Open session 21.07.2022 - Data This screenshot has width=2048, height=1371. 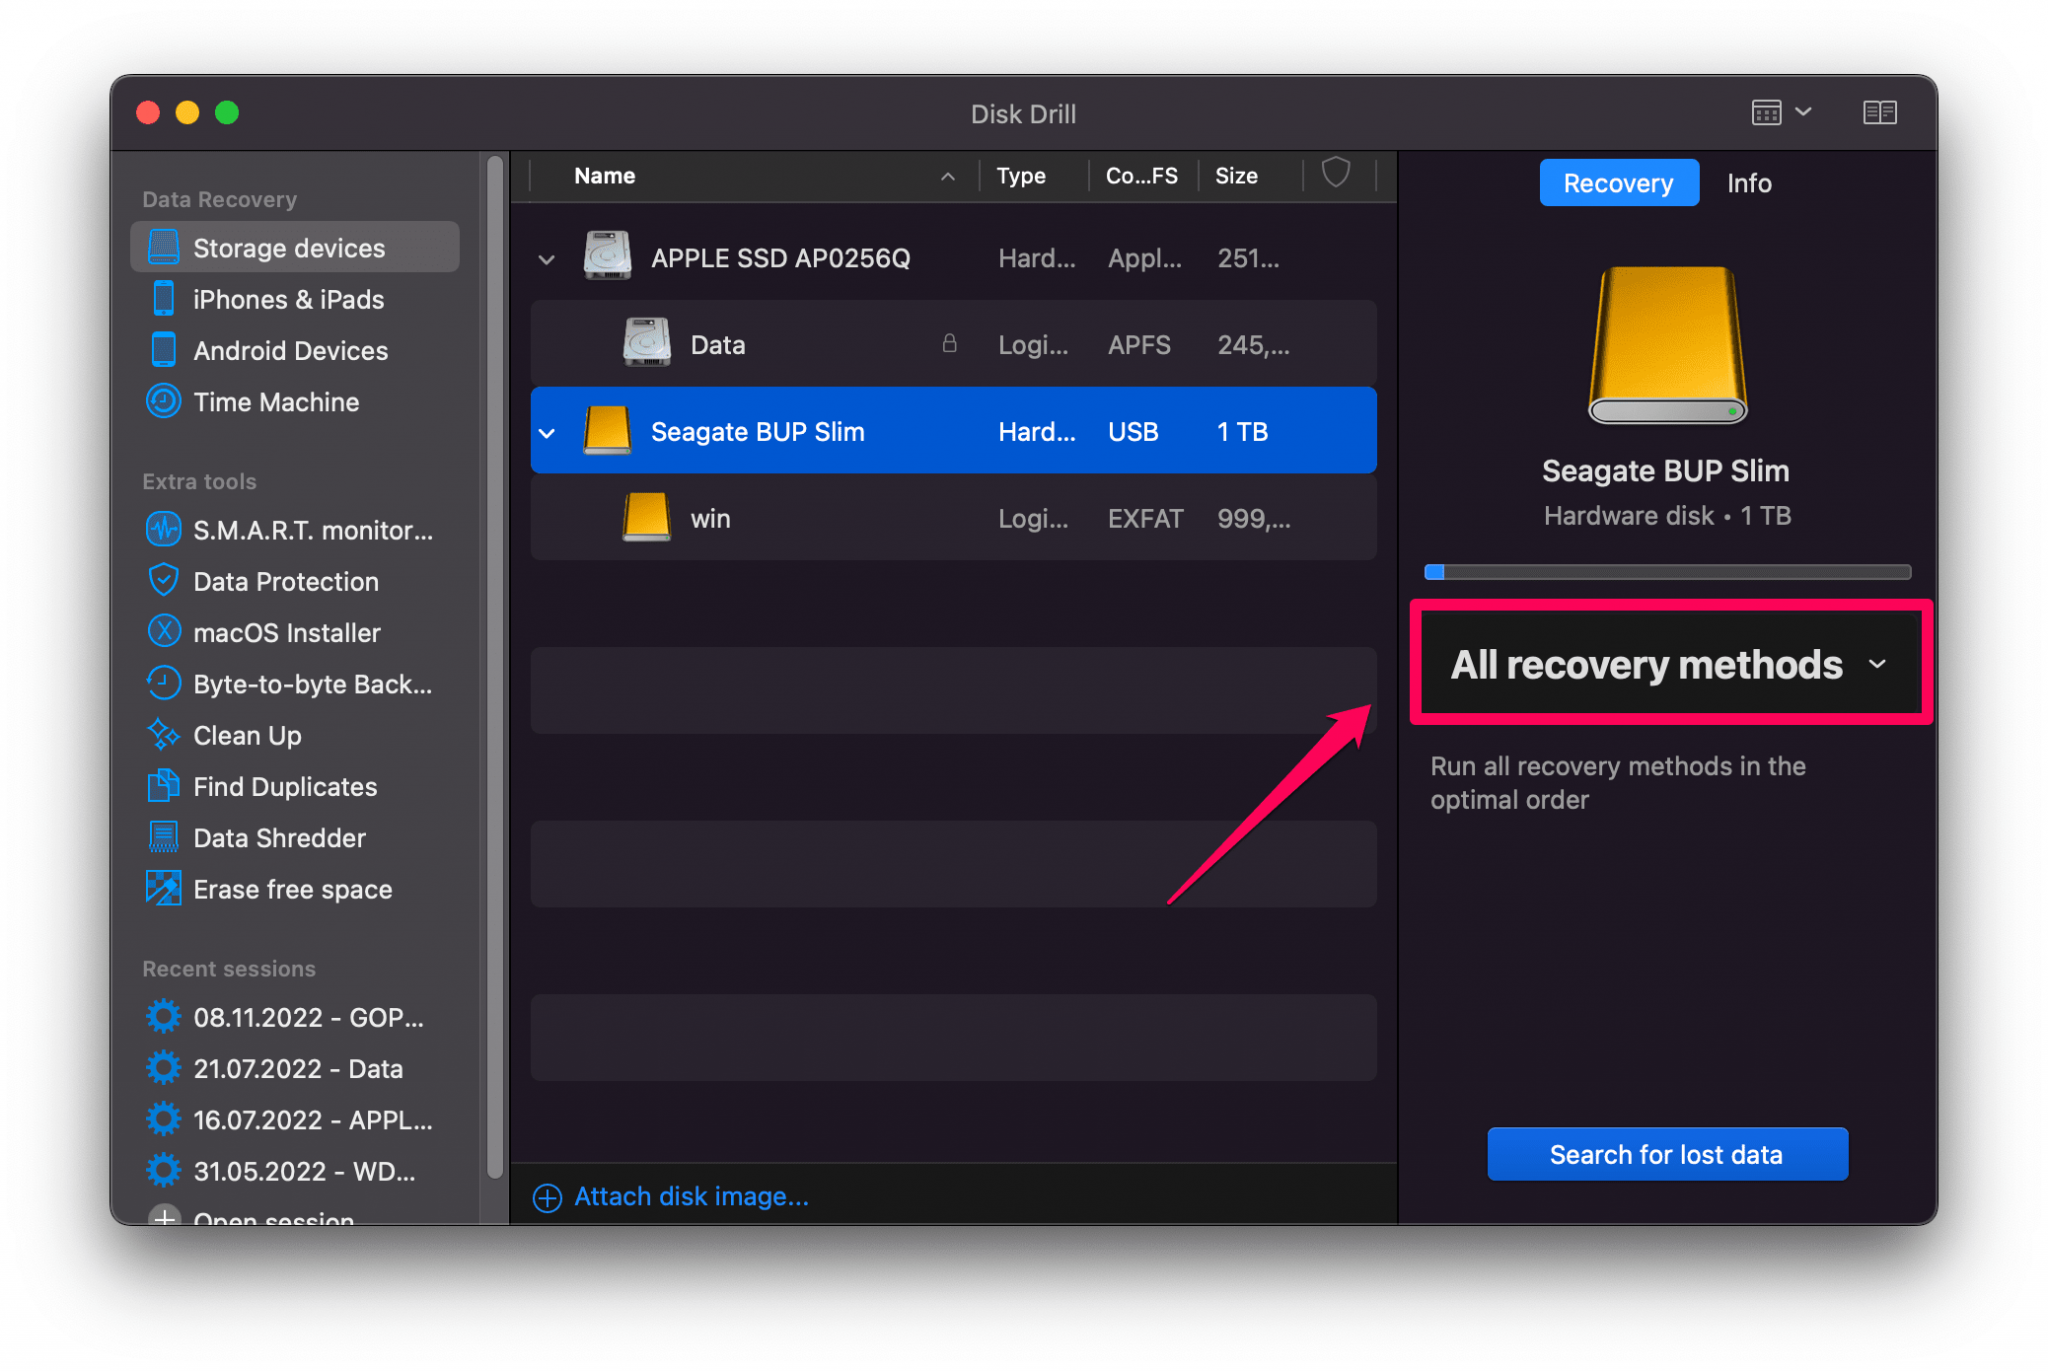coord(299,1068)
